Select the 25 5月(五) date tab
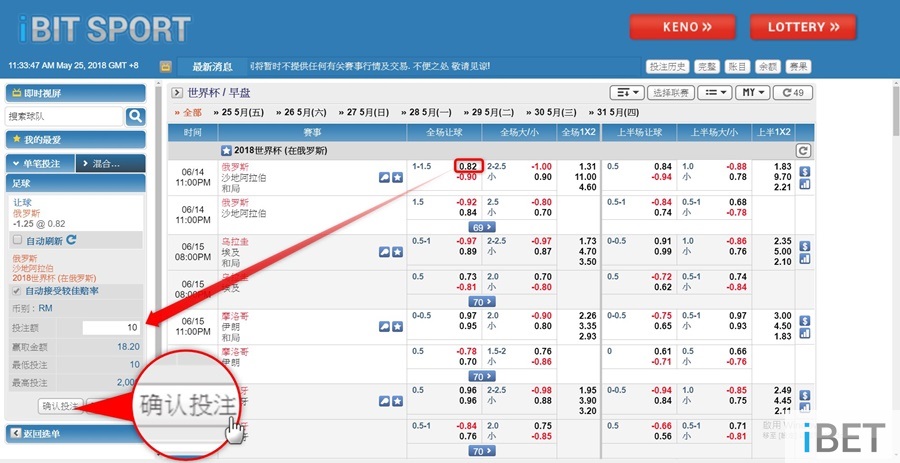The width and height of the screenshot is (900, 463). pyautogui.click(x=238, y=112)
